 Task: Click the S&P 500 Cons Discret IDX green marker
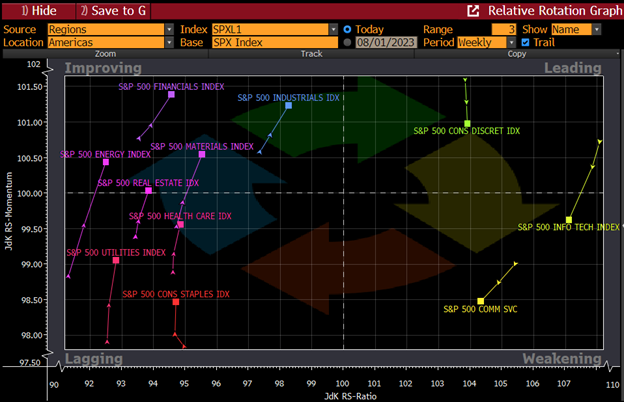point(467,124)
